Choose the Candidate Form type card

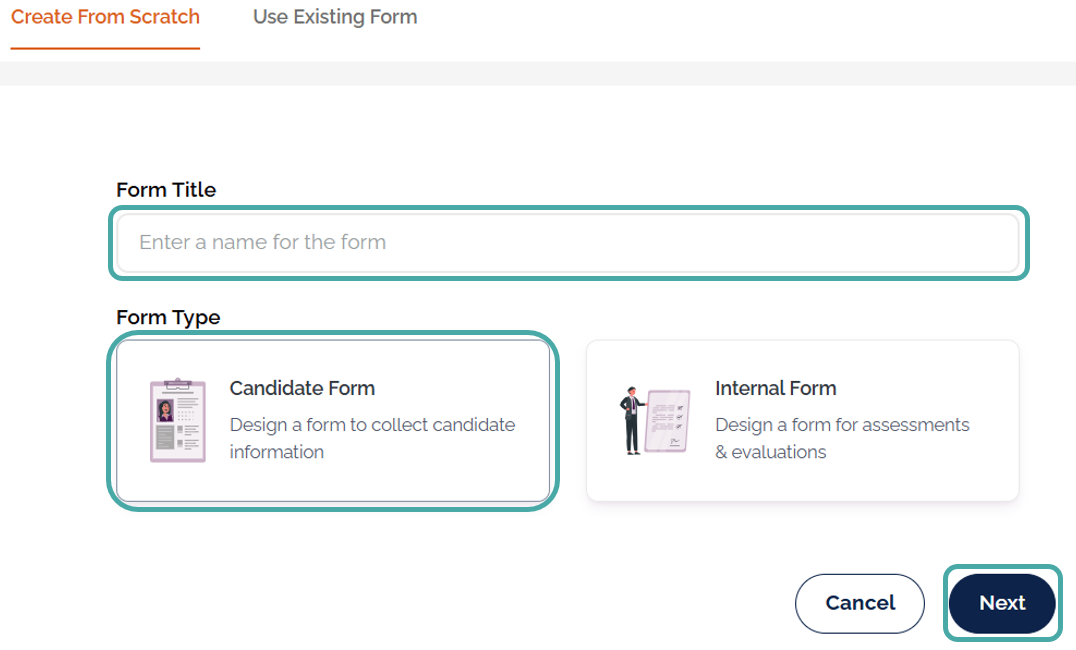[332, 420]
